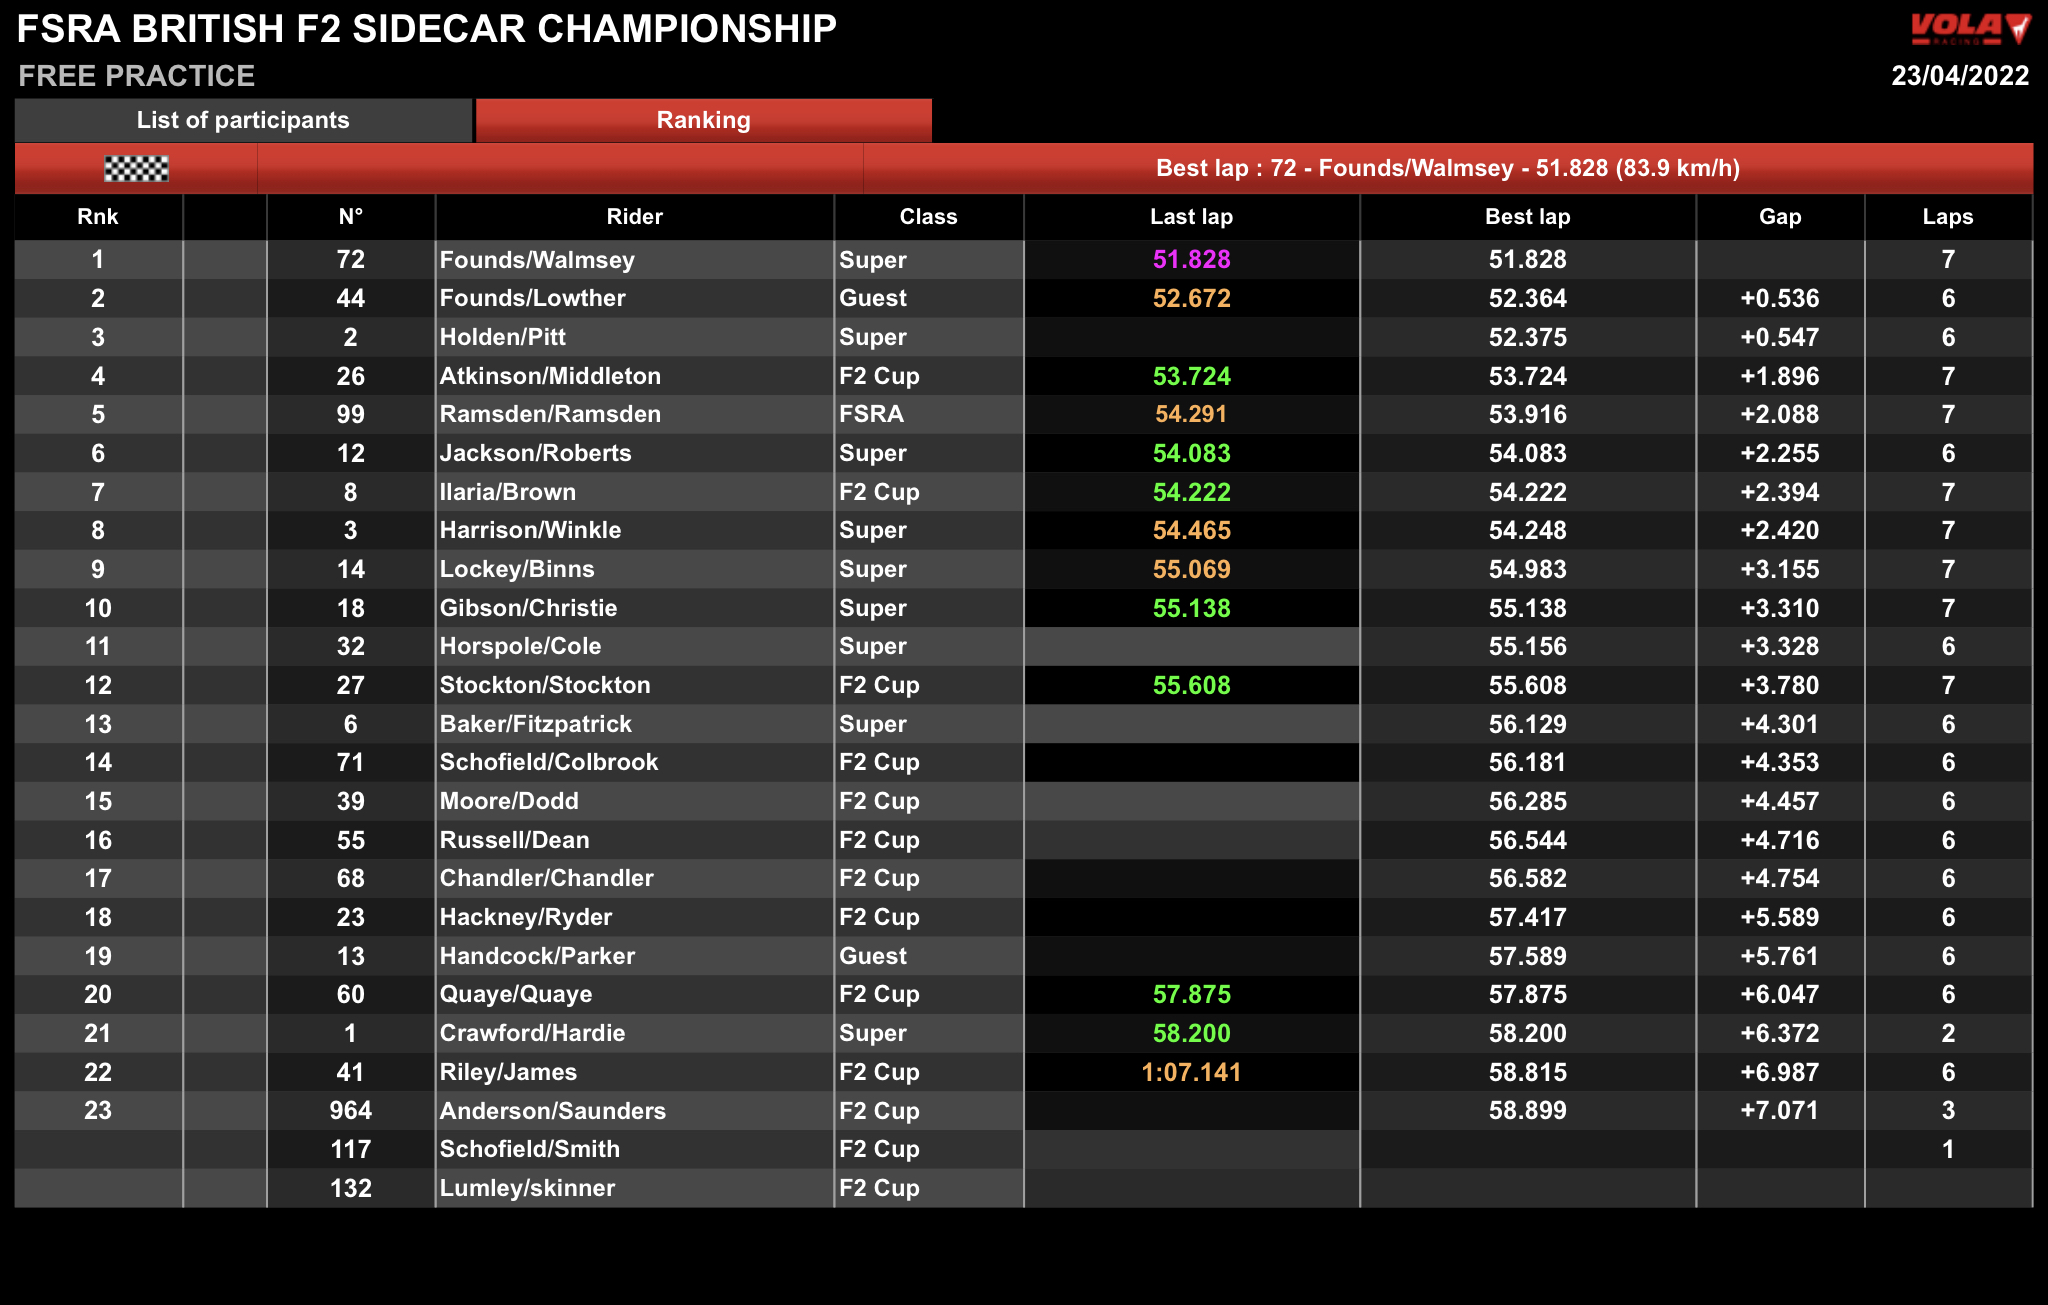Screen dimensions: 2048x1305
Task: Click gap value +7.071
Action: click(1780, 1111)
